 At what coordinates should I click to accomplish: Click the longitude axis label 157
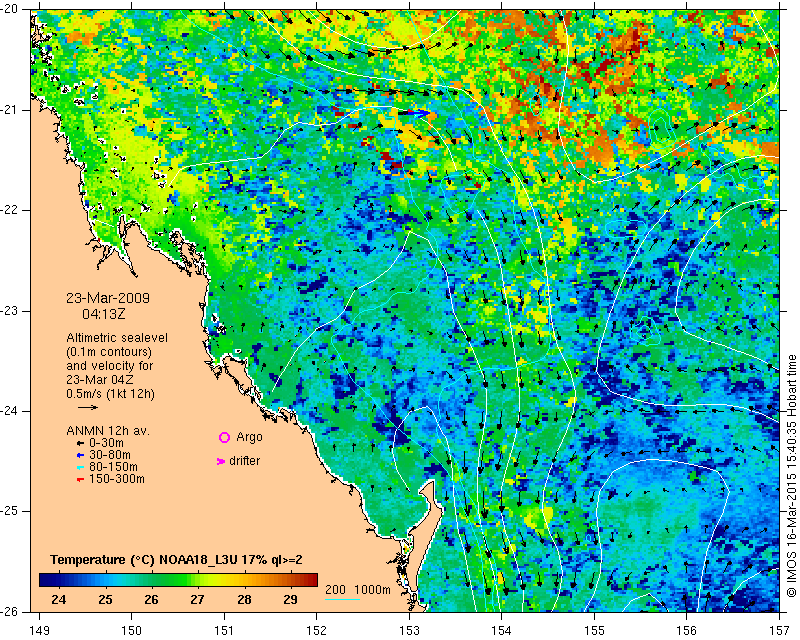tap(780, 631)
